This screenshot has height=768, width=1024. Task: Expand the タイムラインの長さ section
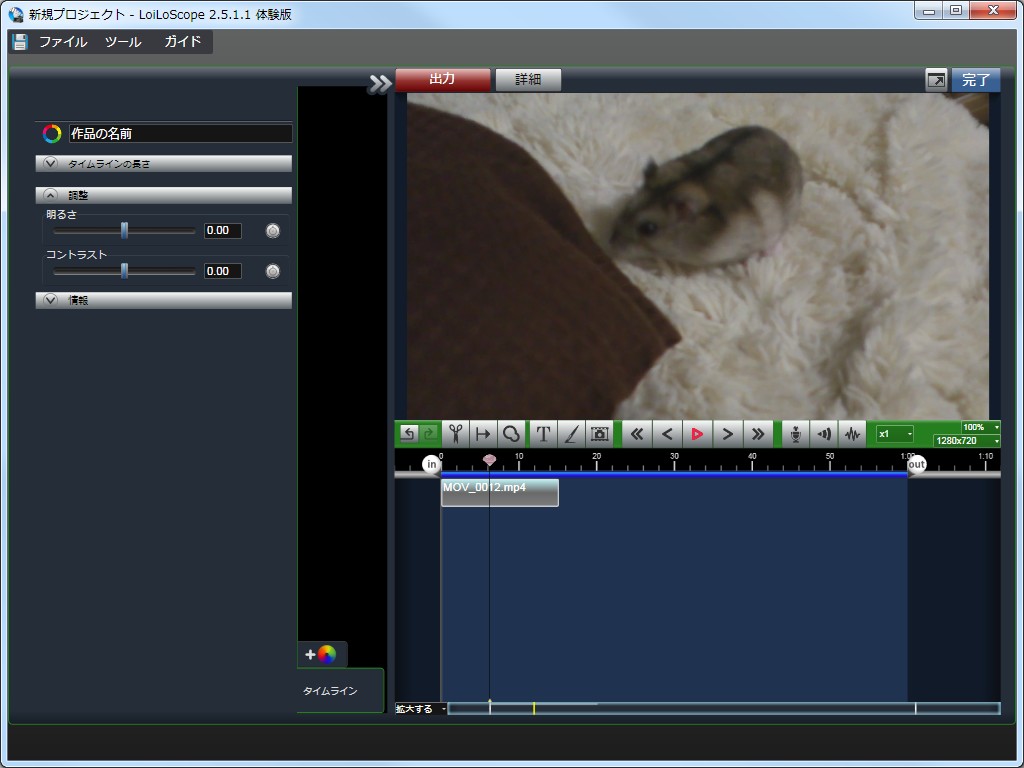163,163
